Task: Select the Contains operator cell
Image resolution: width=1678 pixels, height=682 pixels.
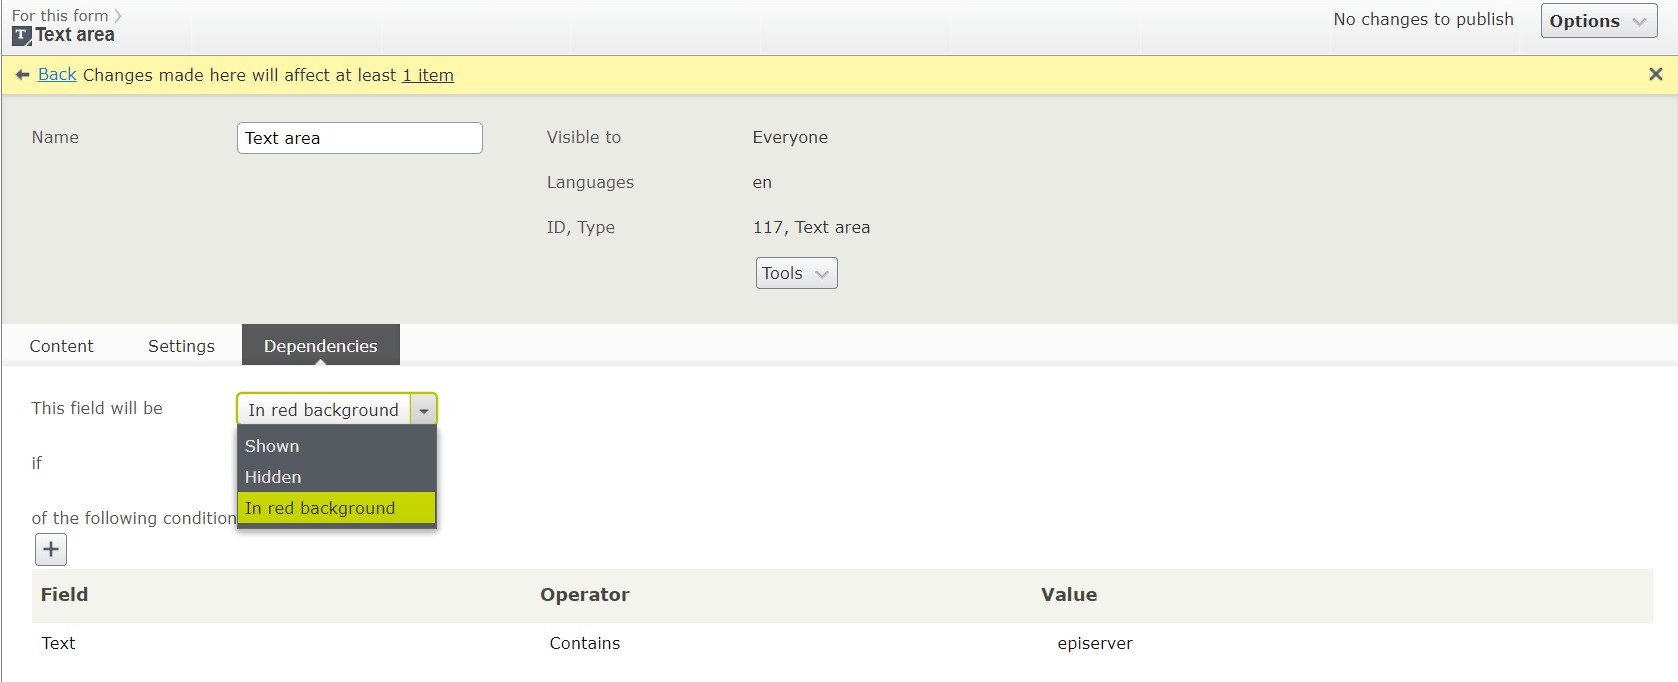Action: 585,643
